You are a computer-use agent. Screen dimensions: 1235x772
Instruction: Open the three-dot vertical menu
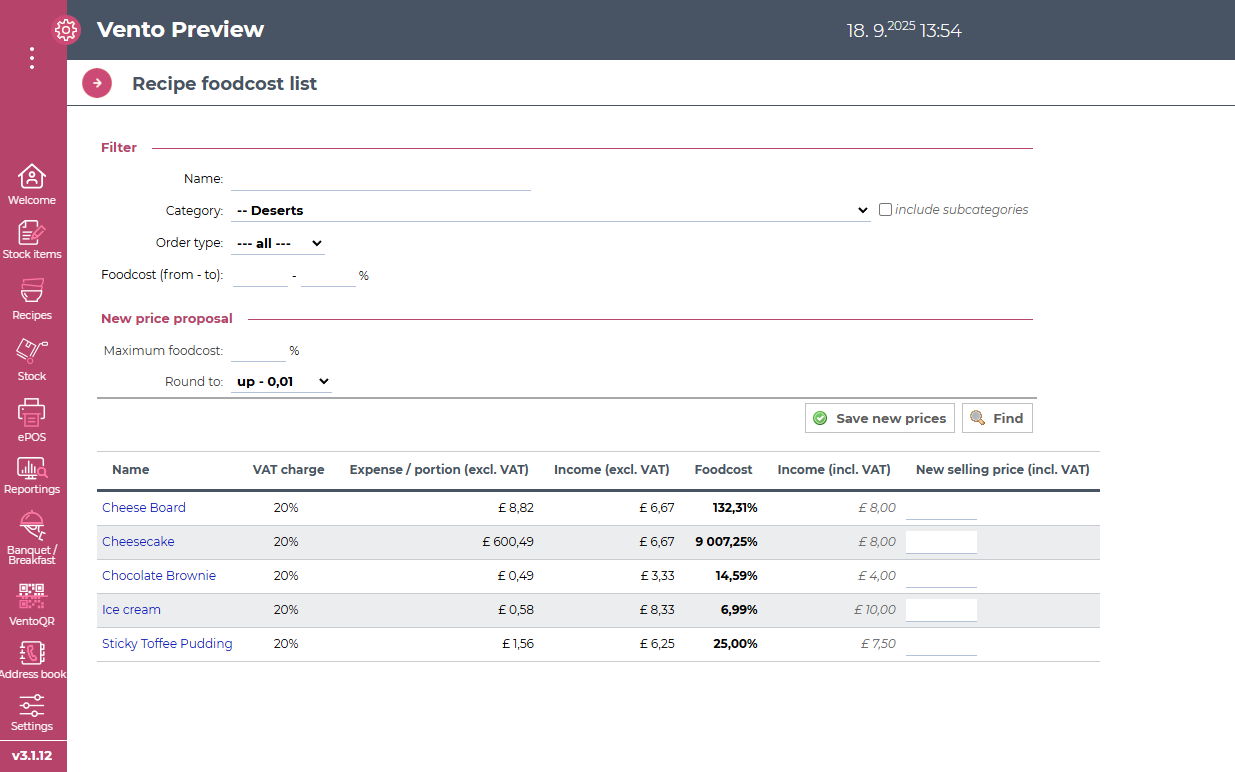point(32,58)
